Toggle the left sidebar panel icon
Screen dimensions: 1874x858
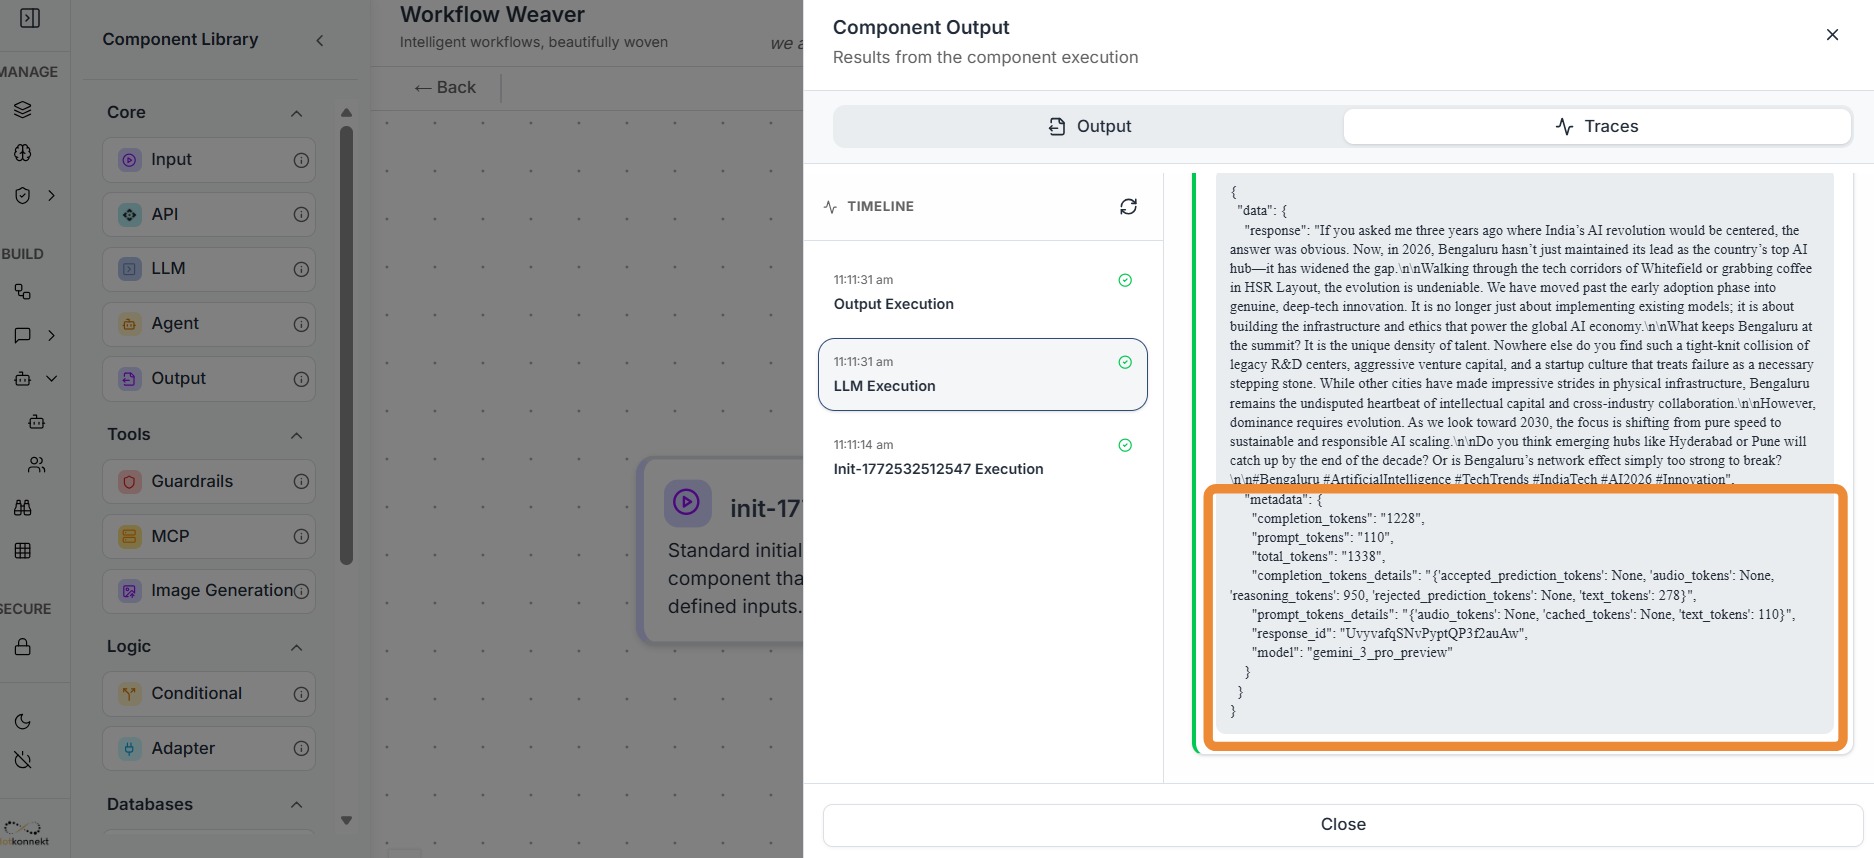[30, 18]
